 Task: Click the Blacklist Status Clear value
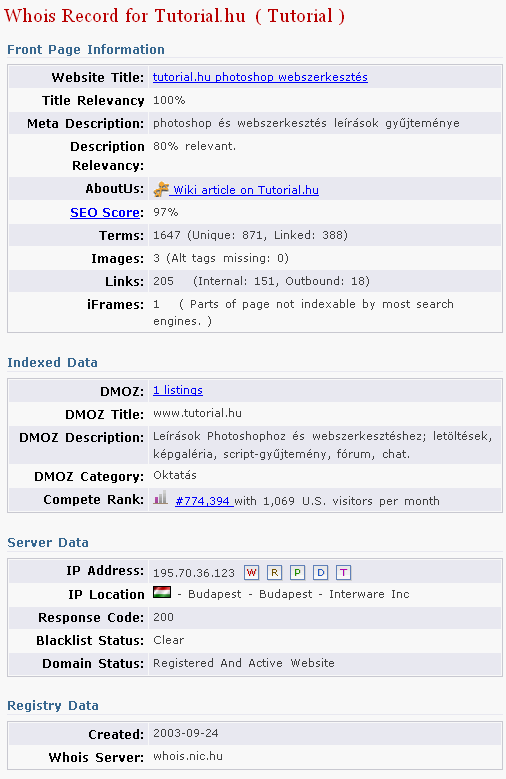(169, 640)
